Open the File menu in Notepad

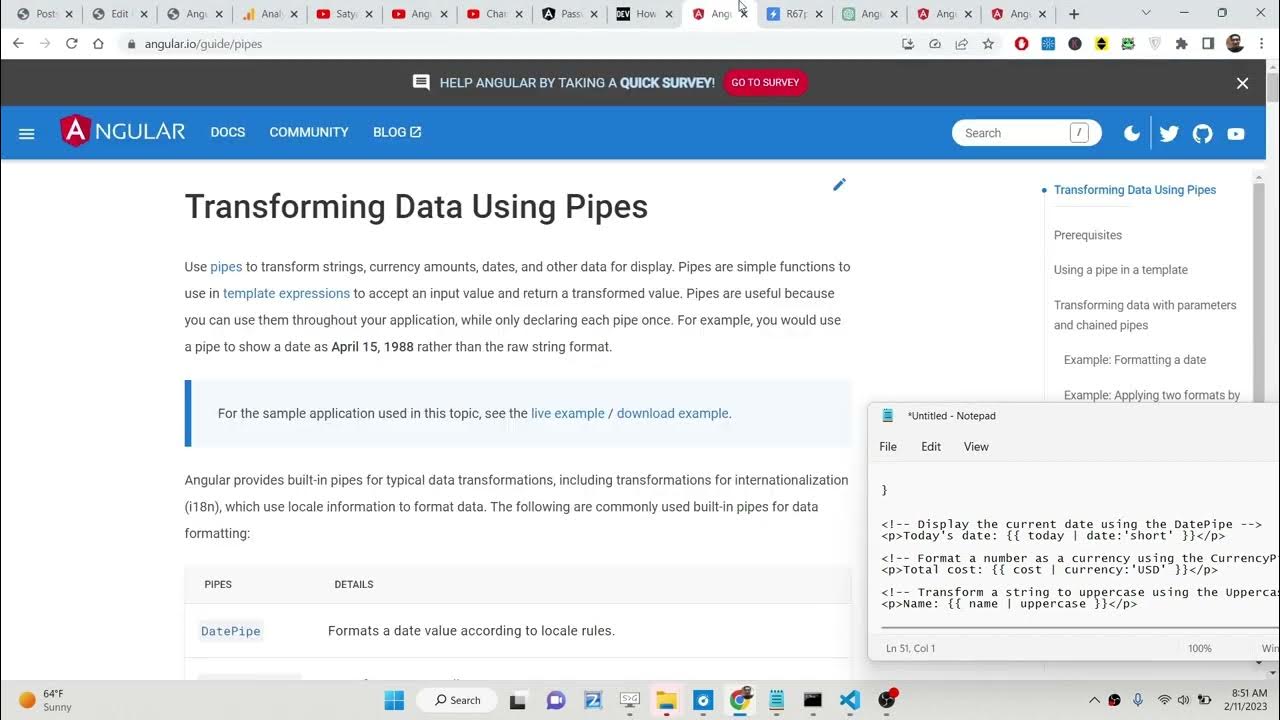(888, 447)
